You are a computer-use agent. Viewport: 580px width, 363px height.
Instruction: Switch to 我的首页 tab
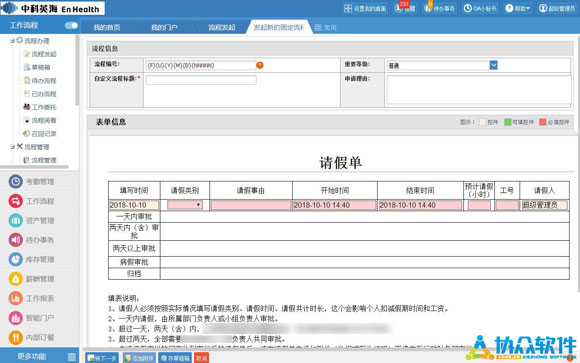[x=107, y=27]
